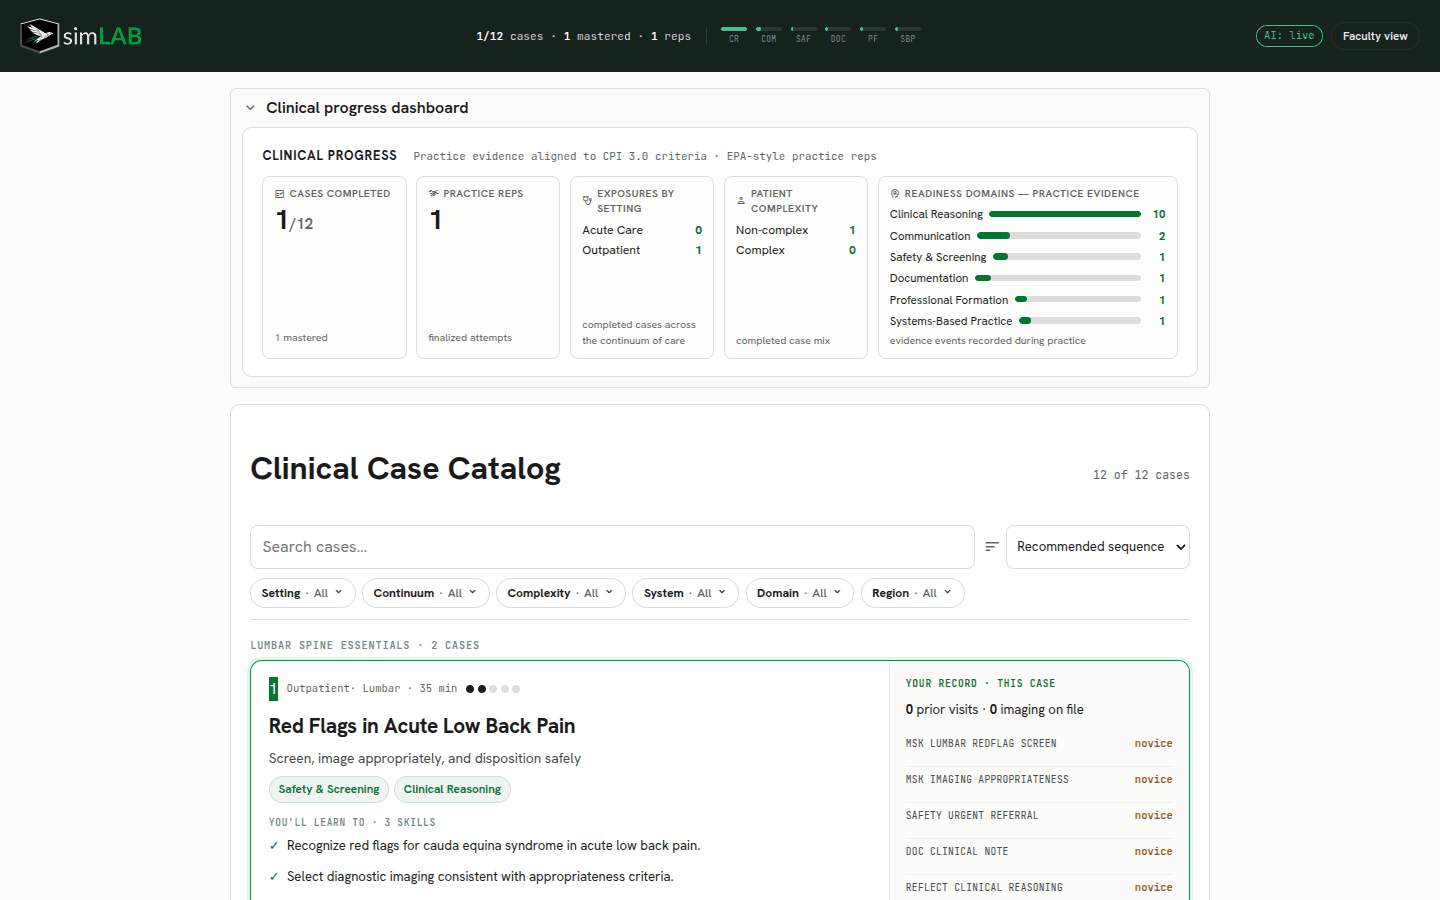Click the 'YOUR RECORD · THIS CASE' heading

click(x=980, y=684)
